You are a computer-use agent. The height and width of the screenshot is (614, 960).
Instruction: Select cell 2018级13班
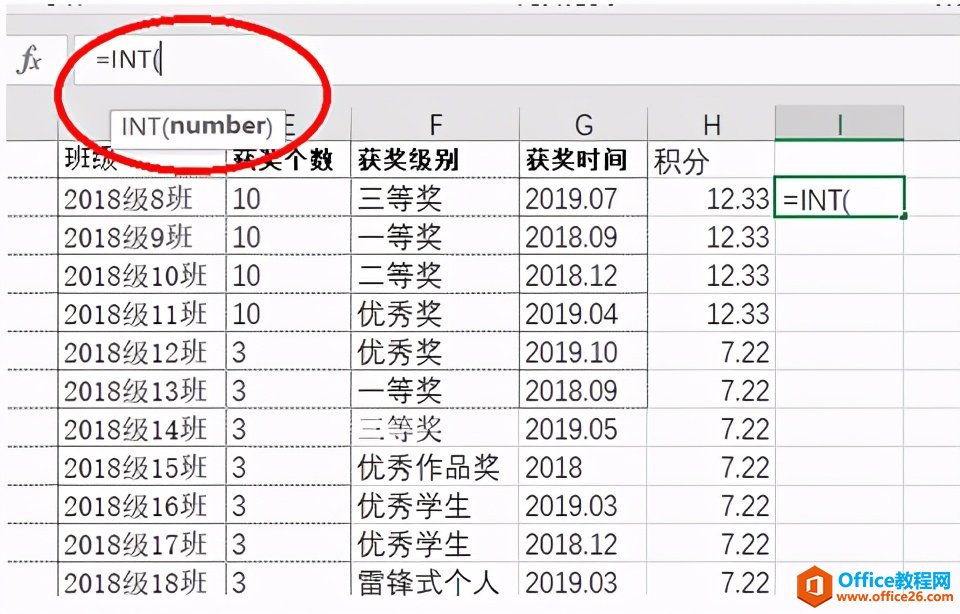pos(142,389)
